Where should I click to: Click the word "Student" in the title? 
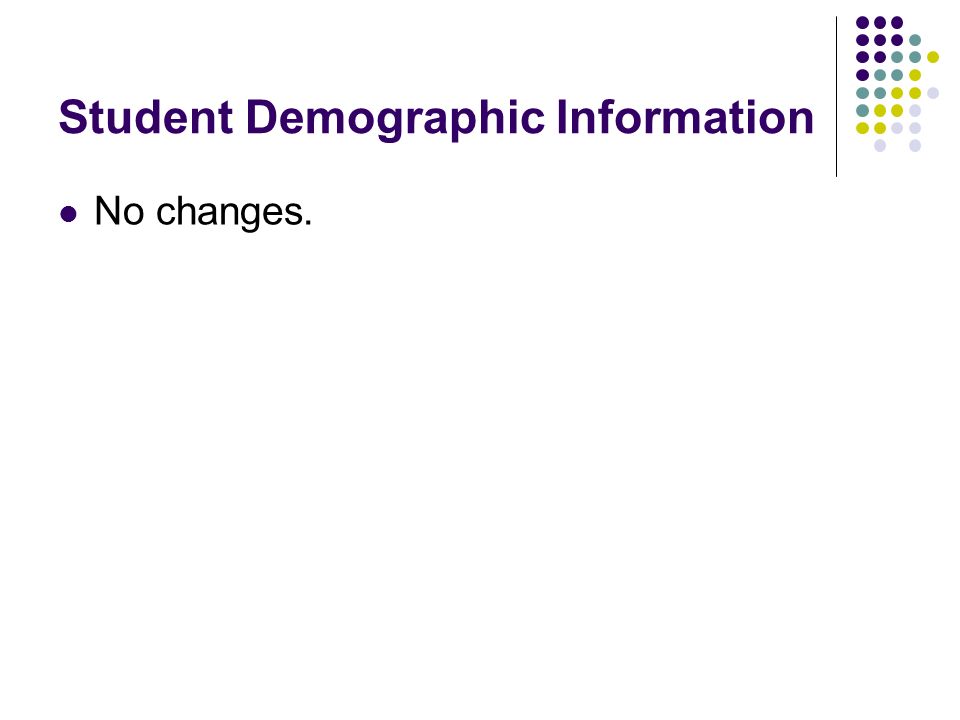pos(146,116)
